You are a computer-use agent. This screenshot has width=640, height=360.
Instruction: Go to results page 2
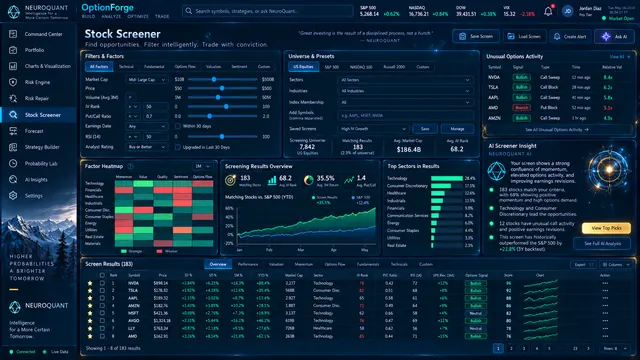(511, 348)
